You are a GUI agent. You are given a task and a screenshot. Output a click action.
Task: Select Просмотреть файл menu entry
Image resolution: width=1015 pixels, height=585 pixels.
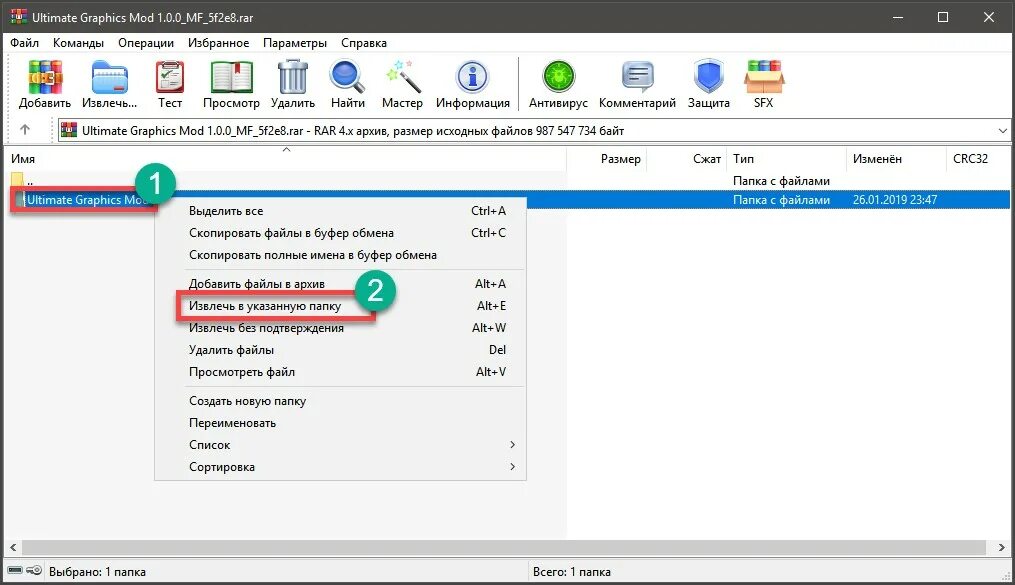pyautogui.click(x=340, y=371)
